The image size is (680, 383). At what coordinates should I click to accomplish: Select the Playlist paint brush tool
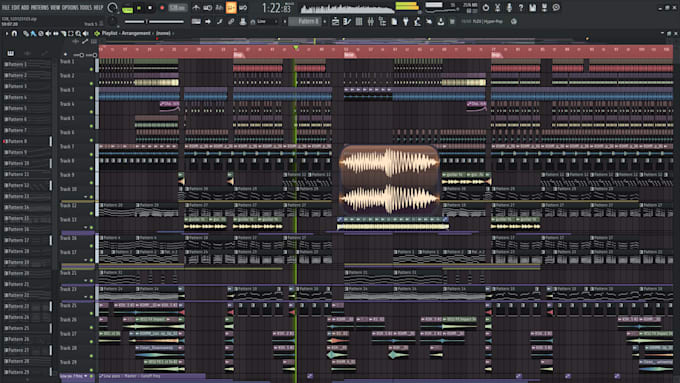(33, 33)
